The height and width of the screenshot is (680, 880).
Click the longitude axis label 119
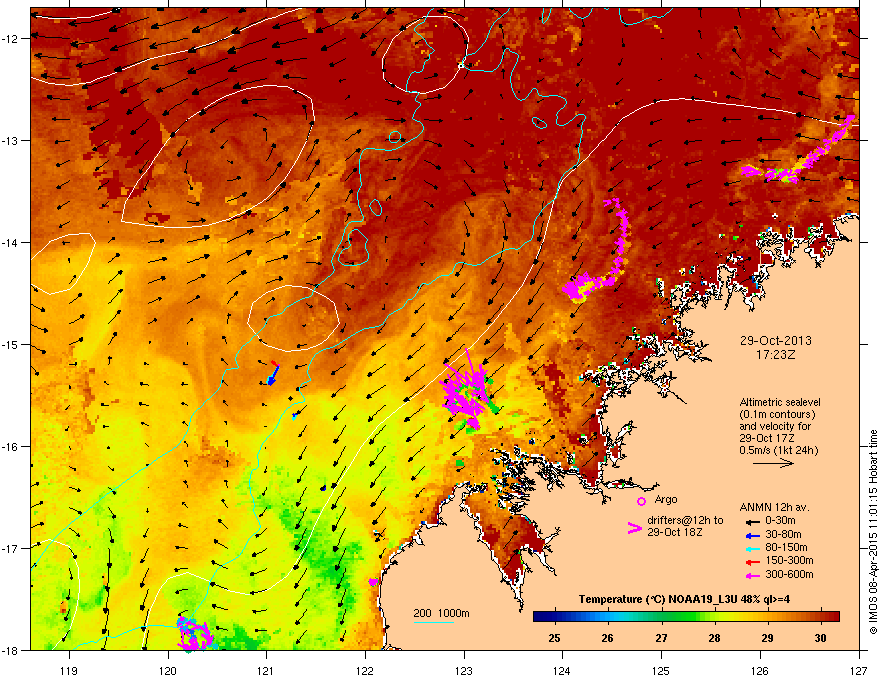point(69,670)
